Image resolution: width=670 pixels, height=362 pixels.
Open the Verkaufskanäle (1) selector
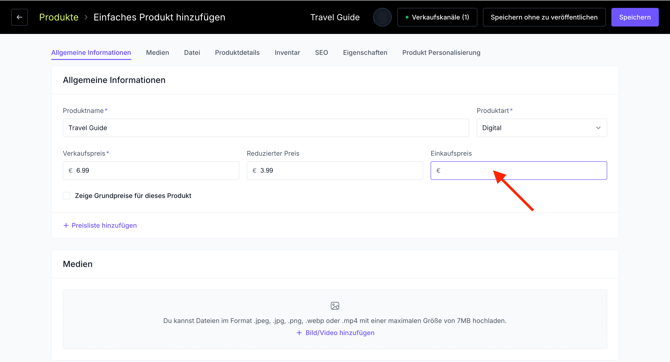click(x=437, y=18)
